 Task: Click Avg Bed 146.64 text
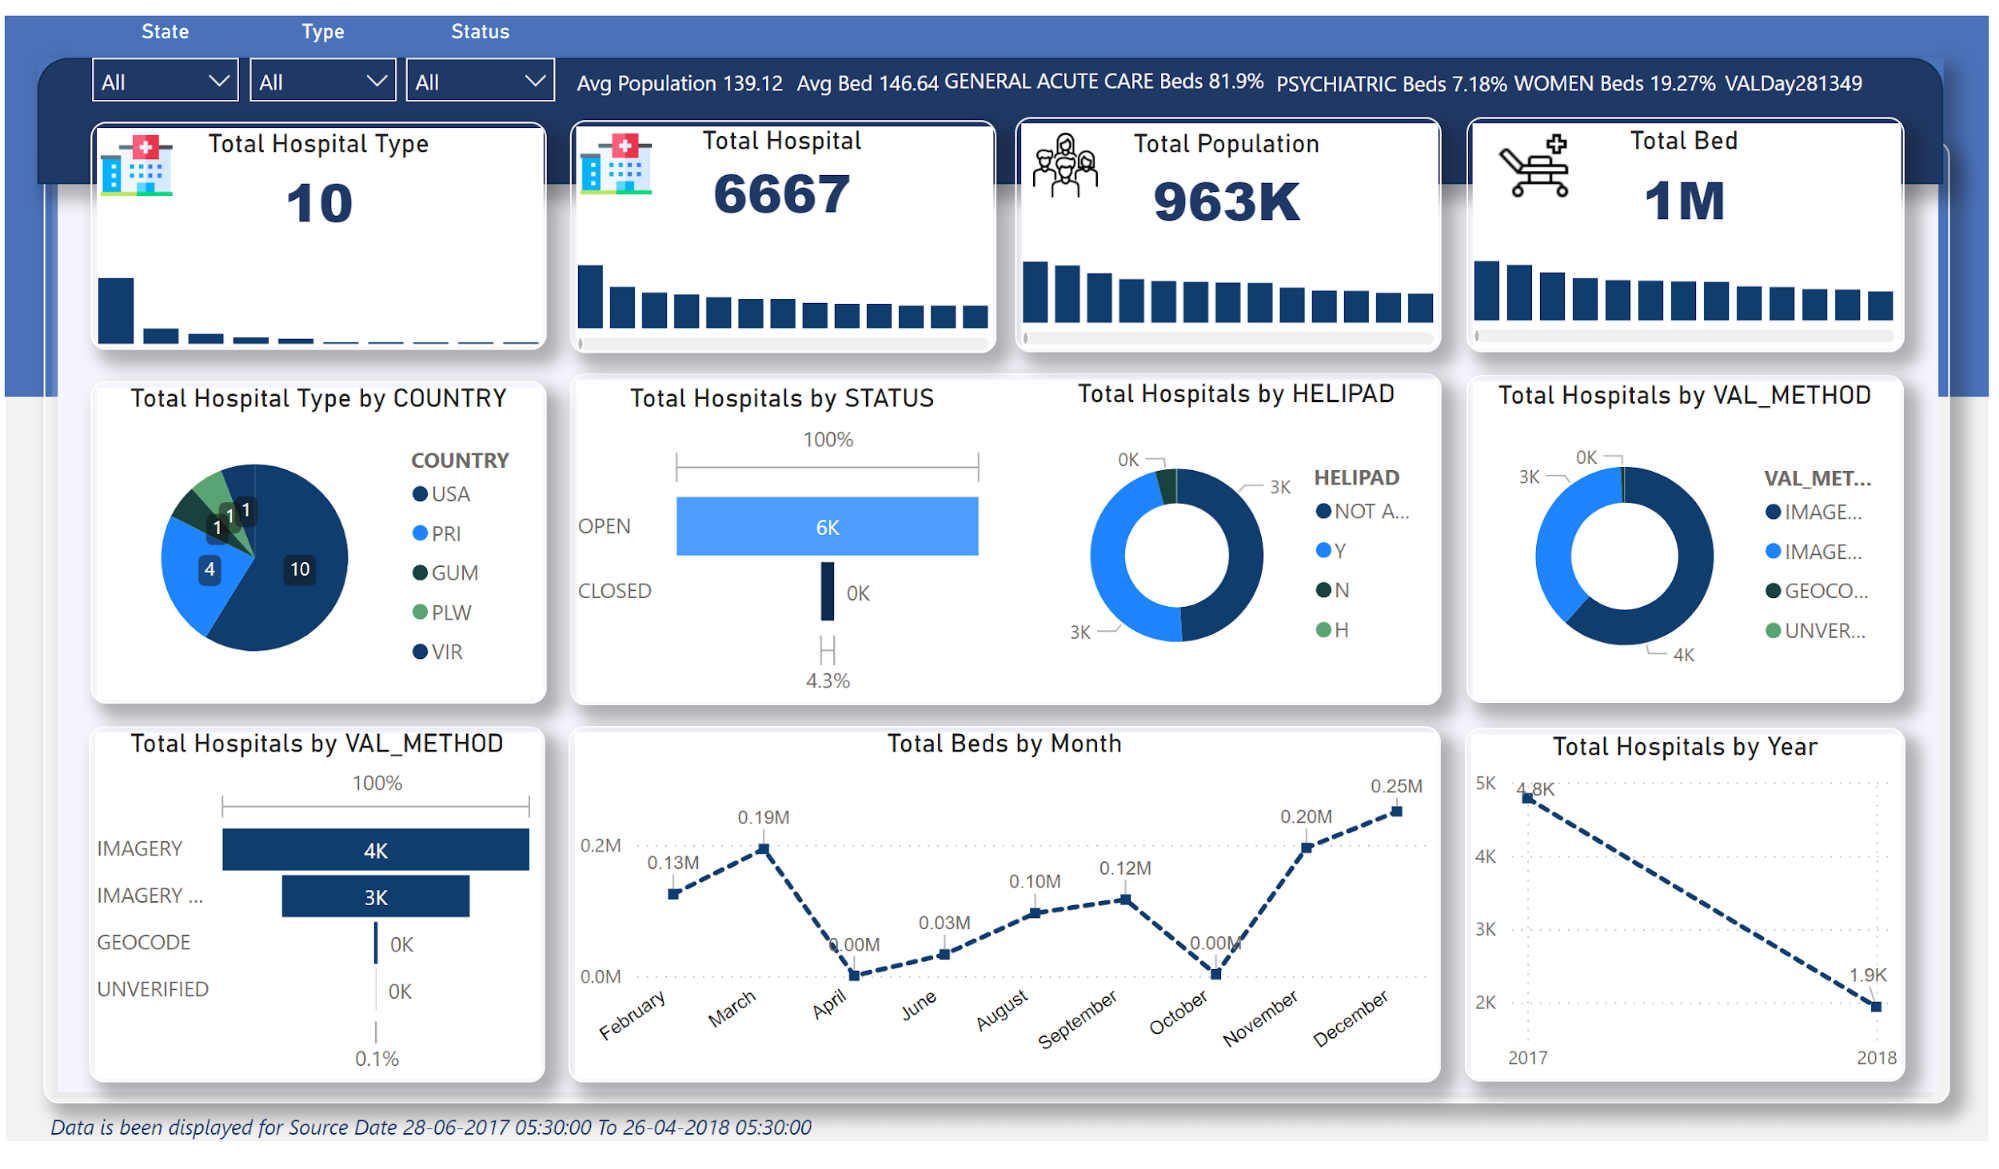pyautogui.click(x=867, y=83)
